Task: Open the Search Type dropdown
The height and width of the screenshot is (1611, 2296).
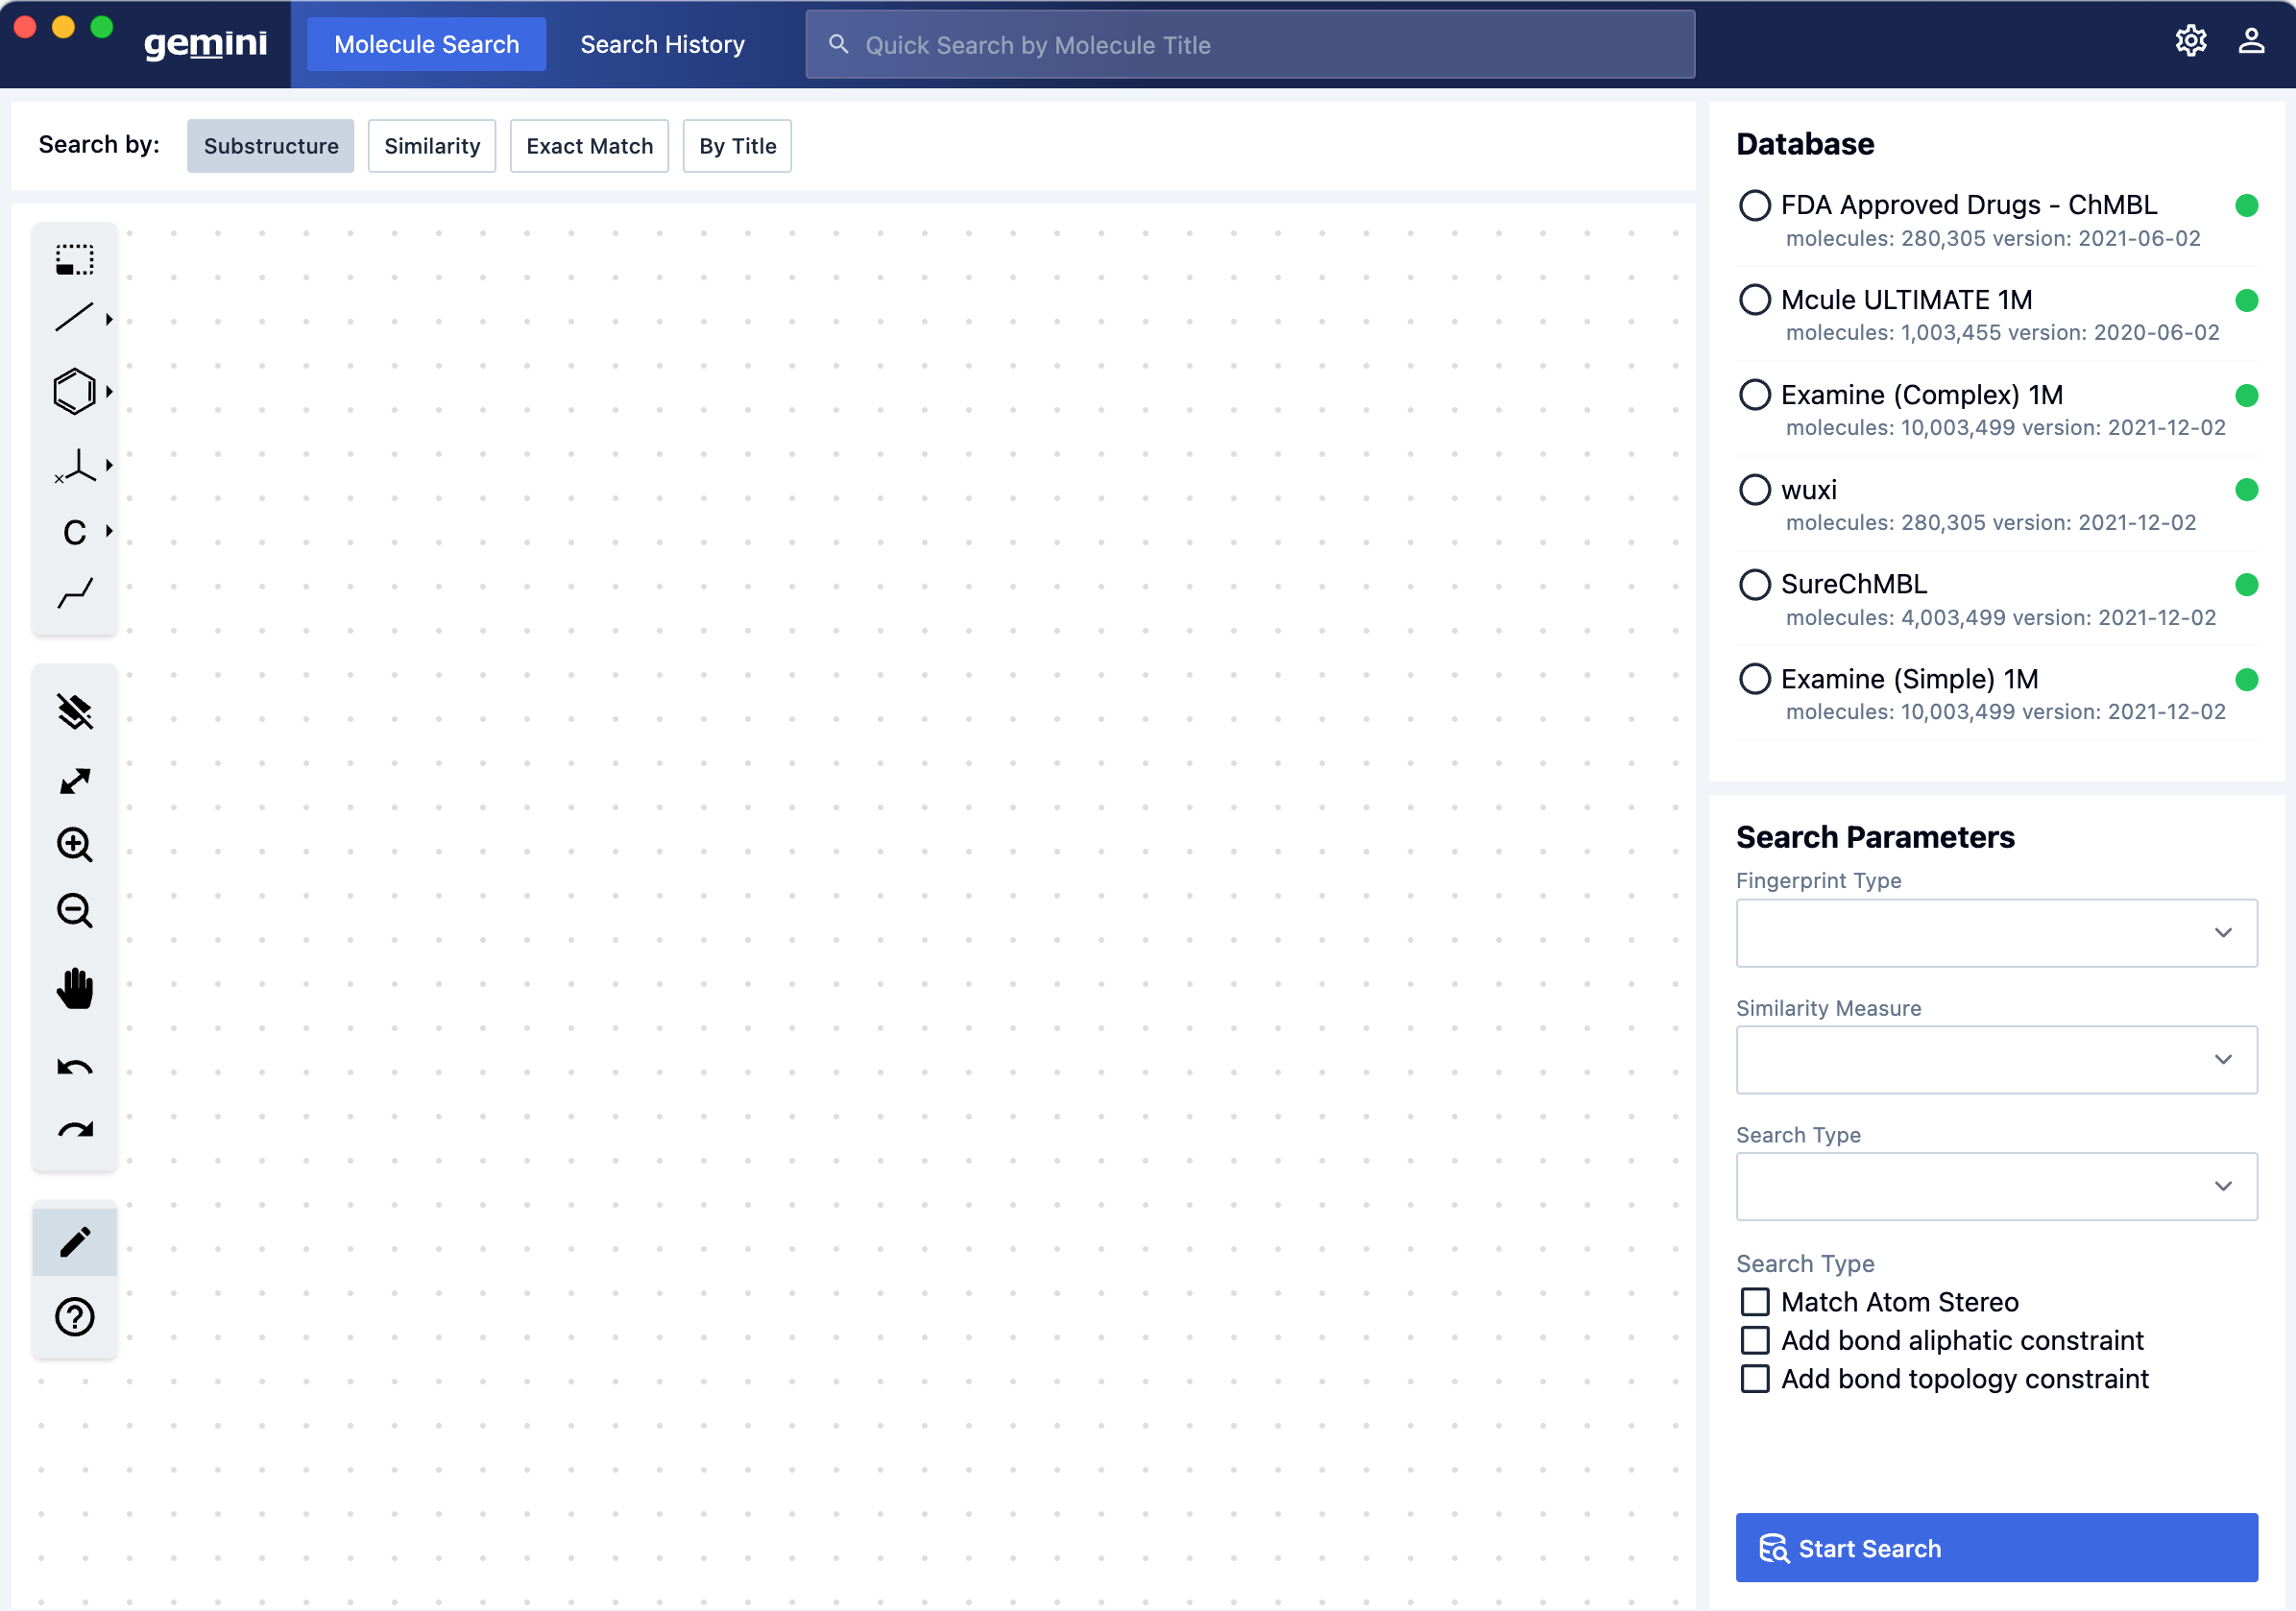Action: (1996, 1186)
